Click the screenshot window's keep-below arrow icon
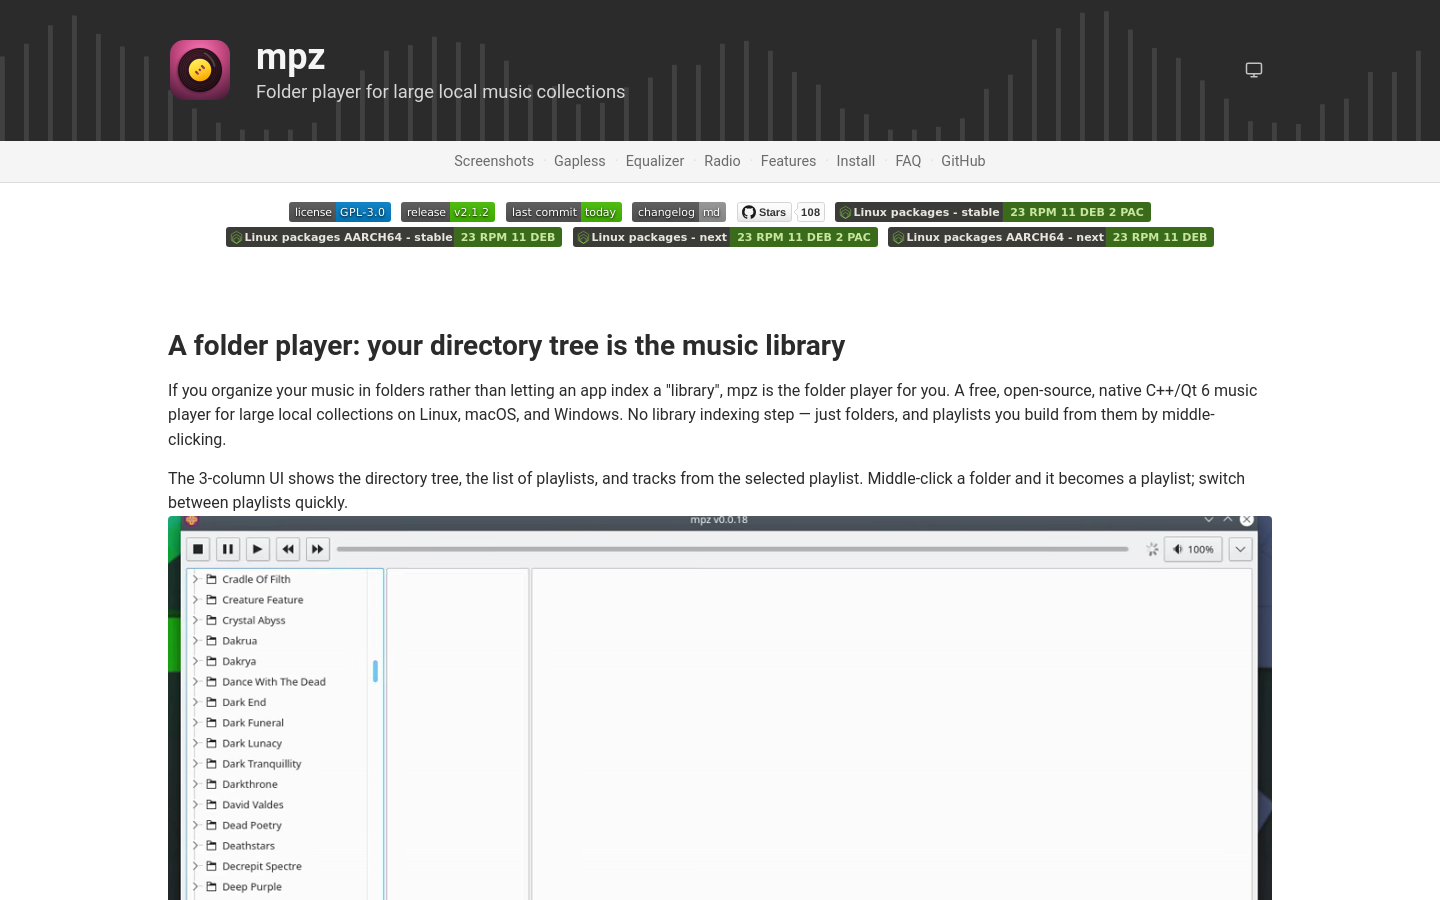The width and height of the screenshot is (1440, 900). [1209, 519]
